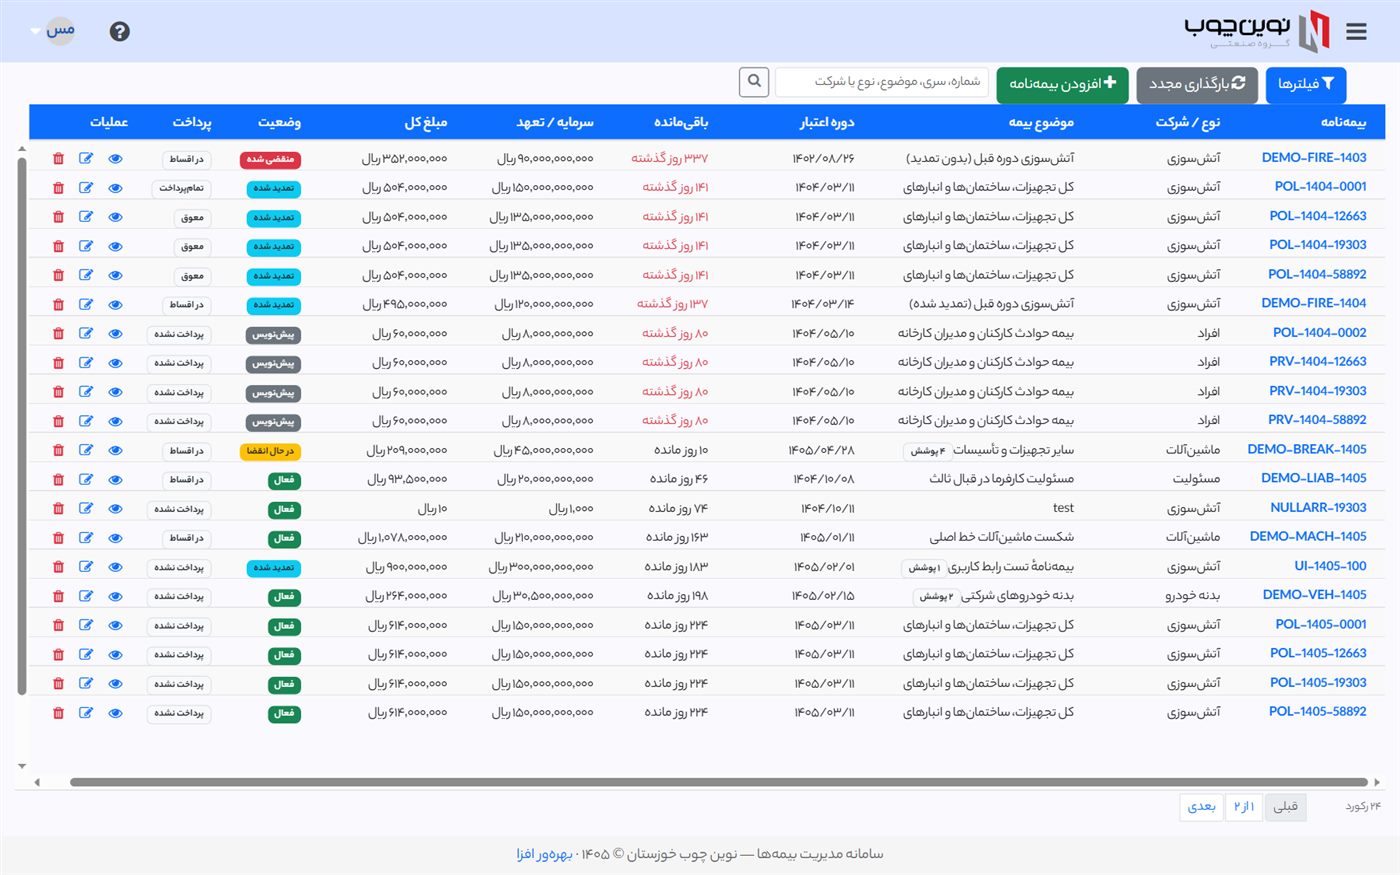The width and height of the screenshot is (1400, 875).
Task: Delete policy DEMO-VEH-1405
Action: pos(58,597)
